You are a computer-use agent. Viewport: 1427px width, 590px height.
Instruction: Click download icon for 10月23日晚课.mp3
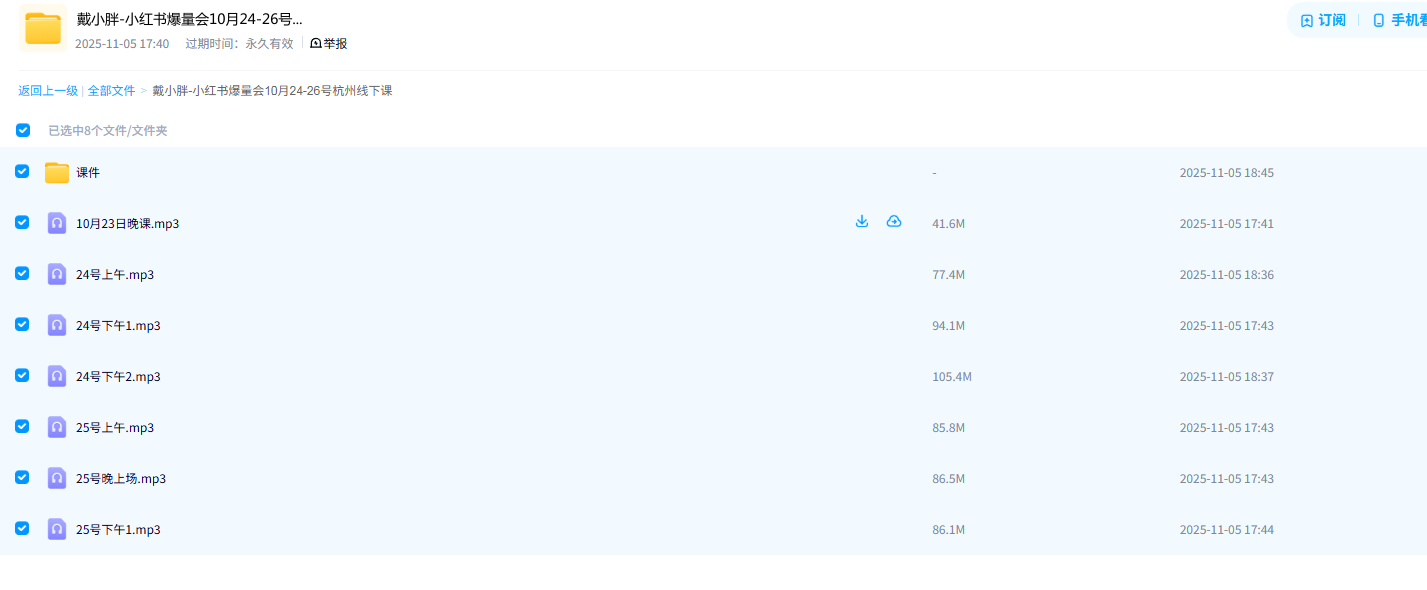click(862, 222)
